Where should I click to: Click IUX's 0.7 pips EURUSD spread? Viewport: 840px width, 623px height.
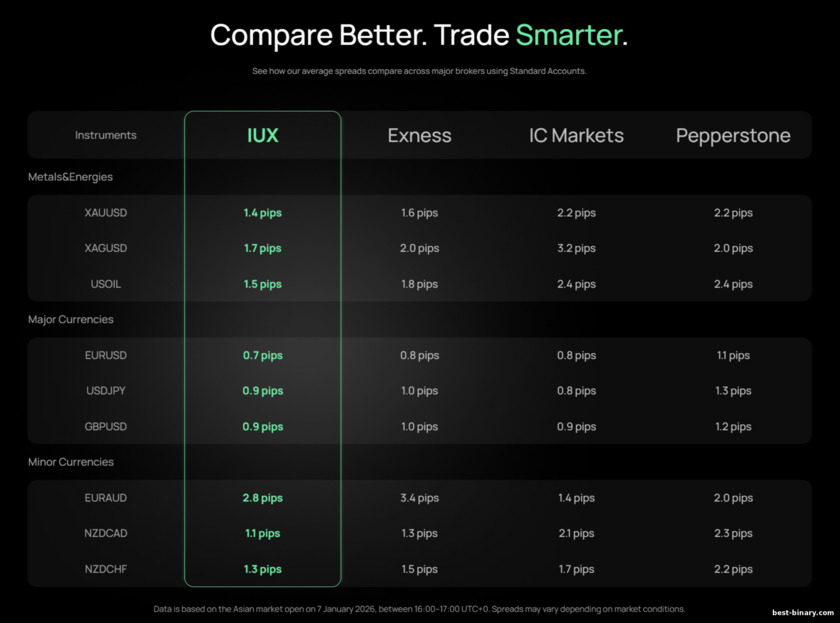(262, 355)
